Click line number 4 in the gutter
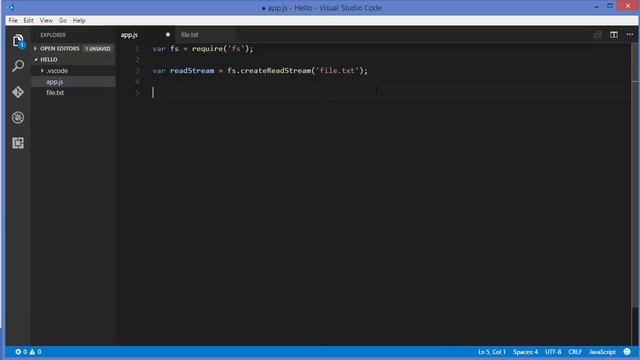Viewport: 640px width, 360px height. [138, 82]
